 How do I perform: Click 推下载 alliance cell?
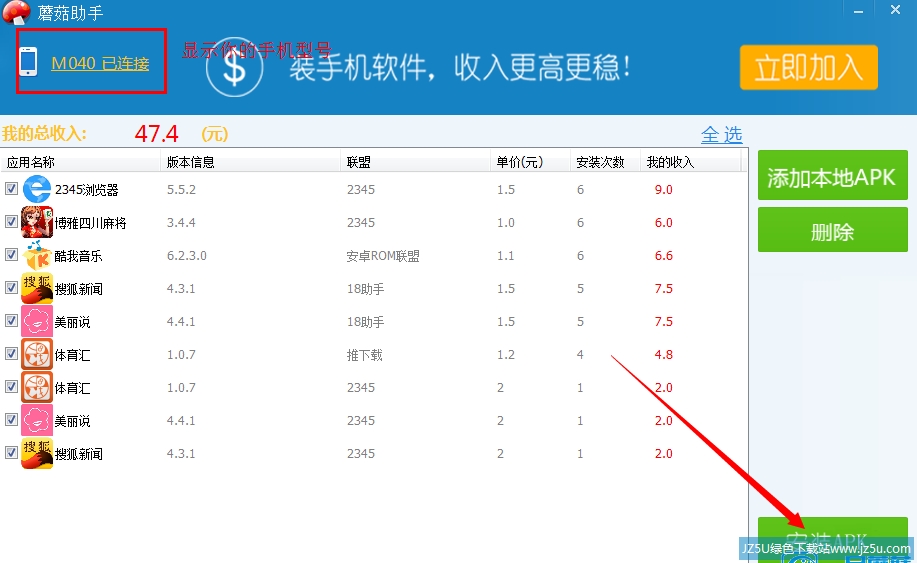click(x=364, y=355)
